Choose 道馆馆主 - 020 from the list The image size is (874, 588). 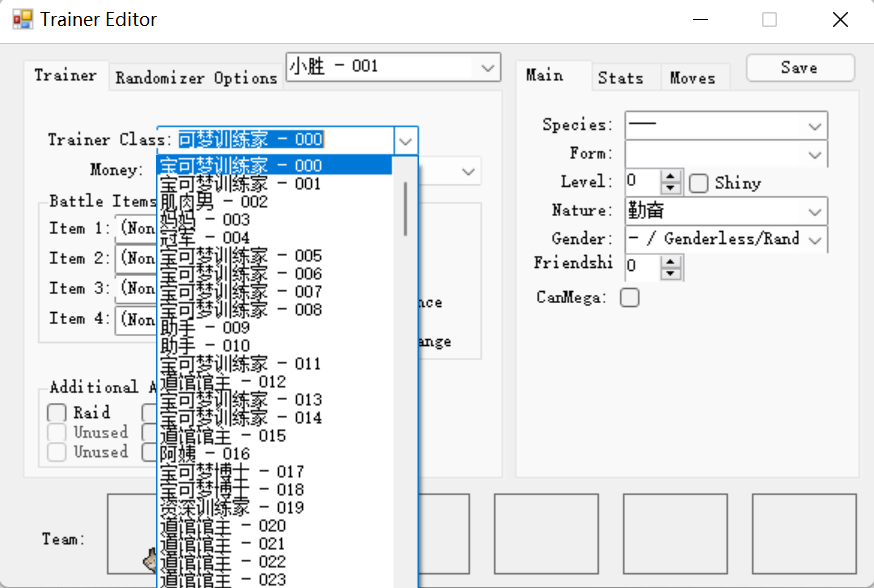coord(275,526)
